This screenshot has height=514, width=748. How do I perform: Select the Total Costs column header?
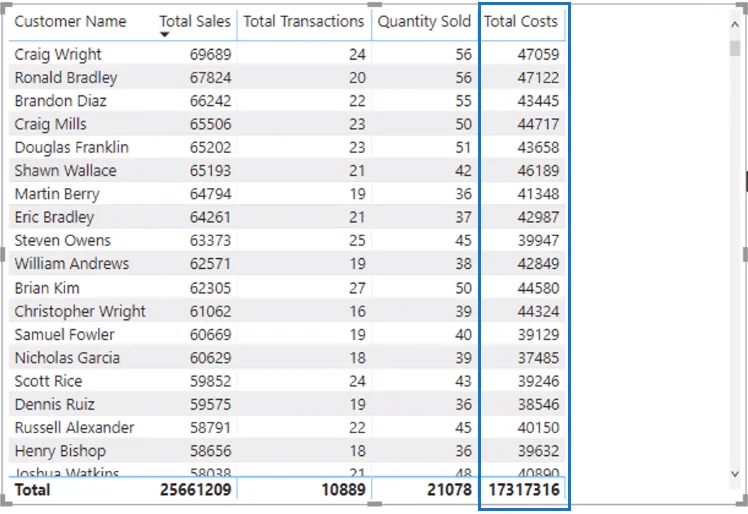(521, 21)
